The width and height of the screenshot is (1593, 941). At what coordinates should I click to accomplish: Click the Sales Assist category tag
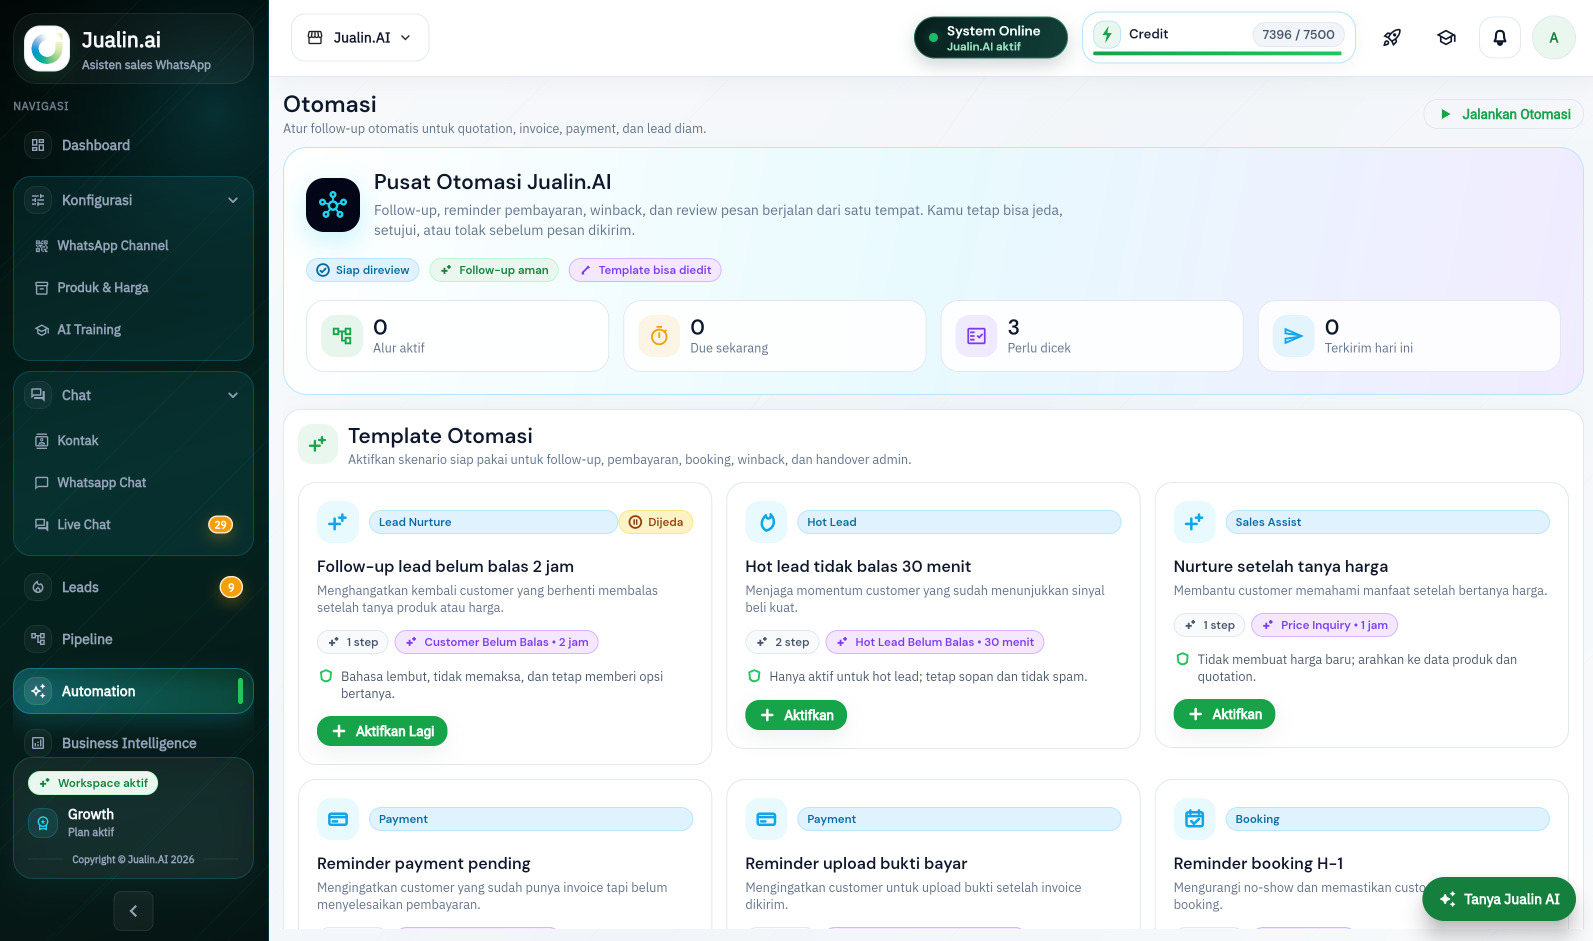1387,522
